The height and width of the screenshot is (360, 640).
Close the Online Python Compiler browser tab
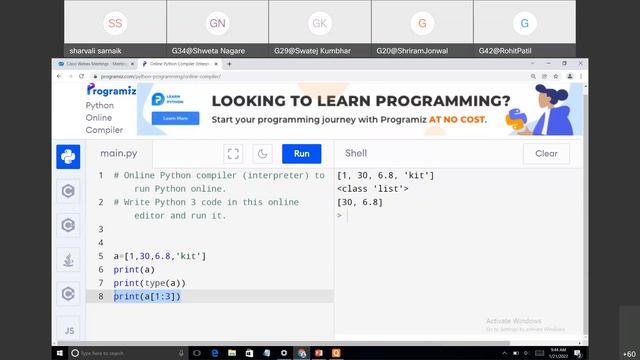[x=216, y=64]
